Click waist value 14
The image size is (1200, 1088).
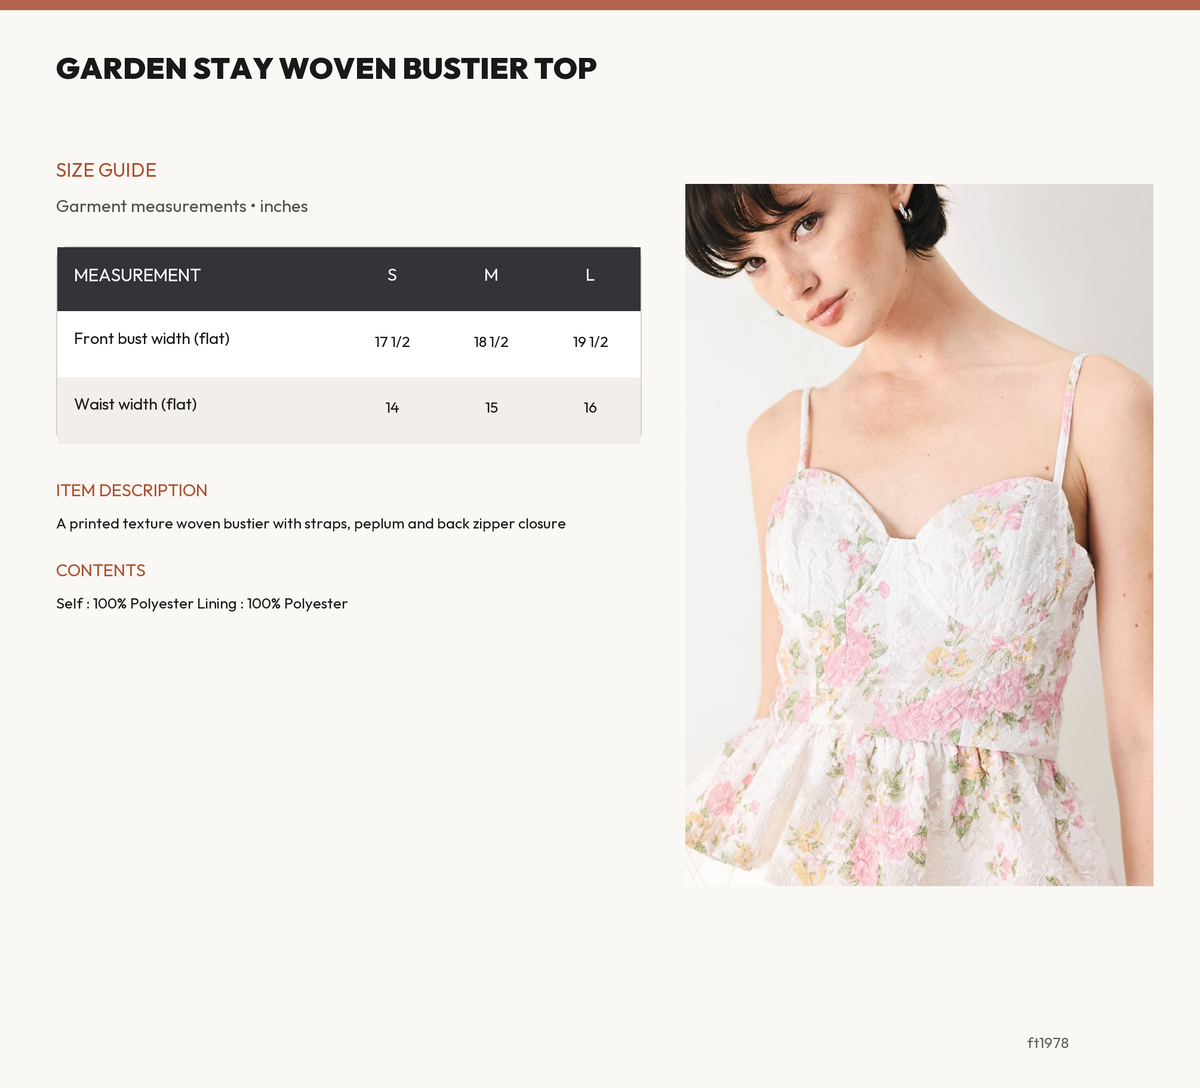point(392,408)
